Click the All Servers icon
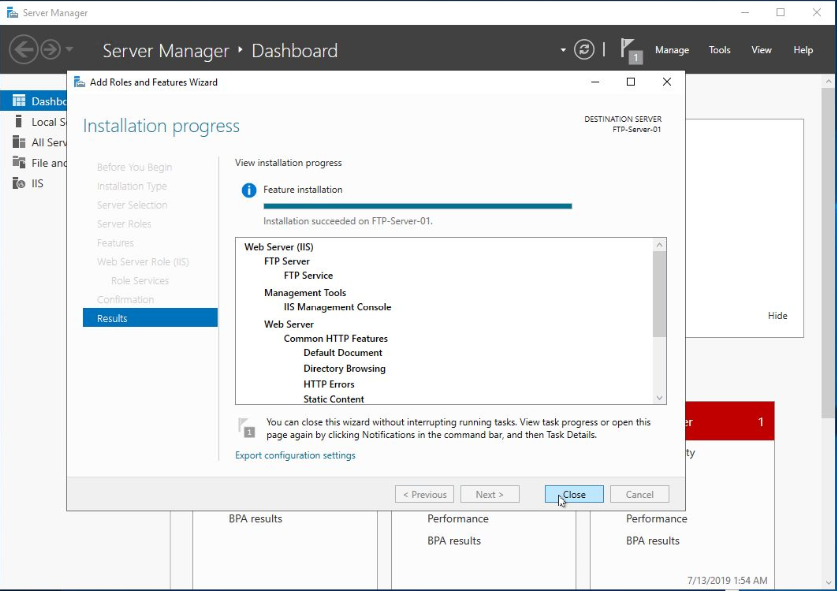This screenshot has width=837, height=591. (19, 141)
